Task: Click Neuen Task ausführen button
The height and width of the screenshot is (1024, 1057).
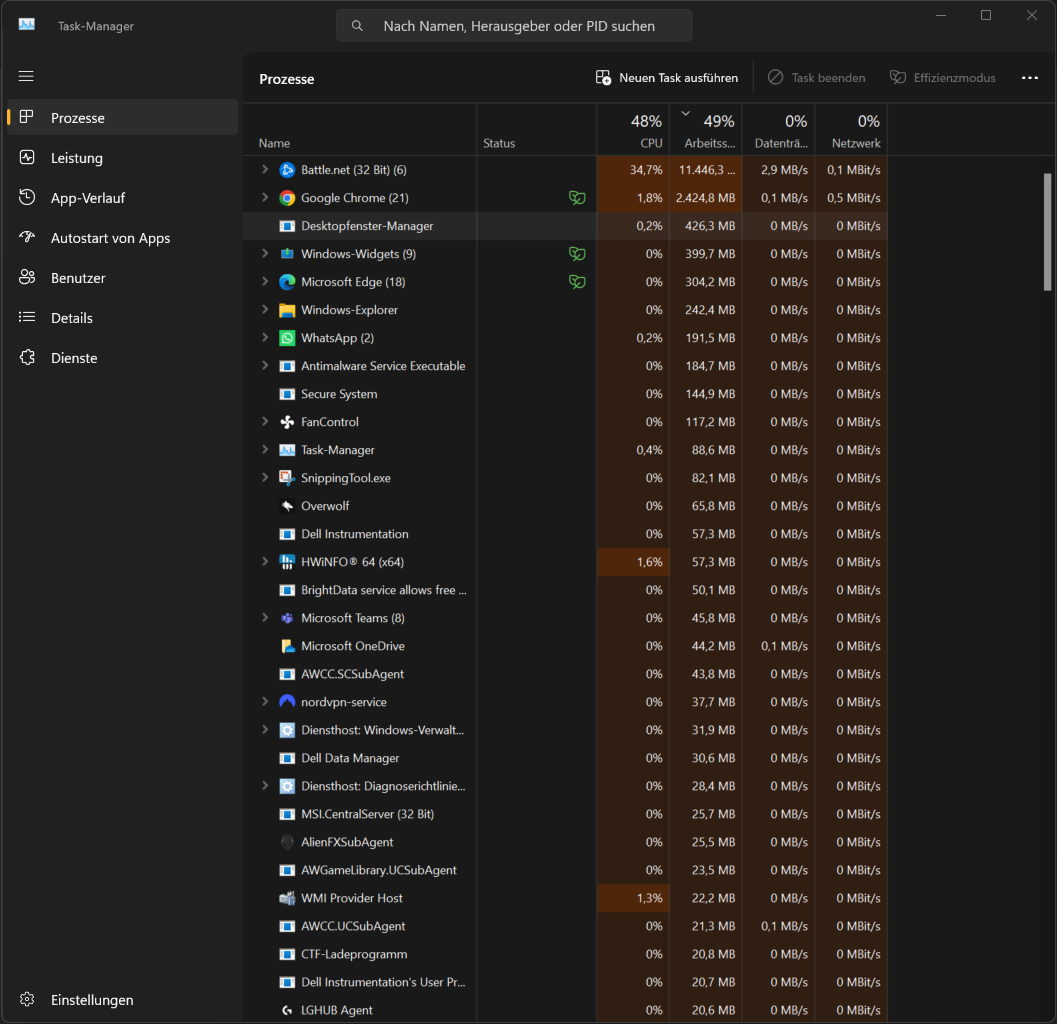Action: pos(667,78)
